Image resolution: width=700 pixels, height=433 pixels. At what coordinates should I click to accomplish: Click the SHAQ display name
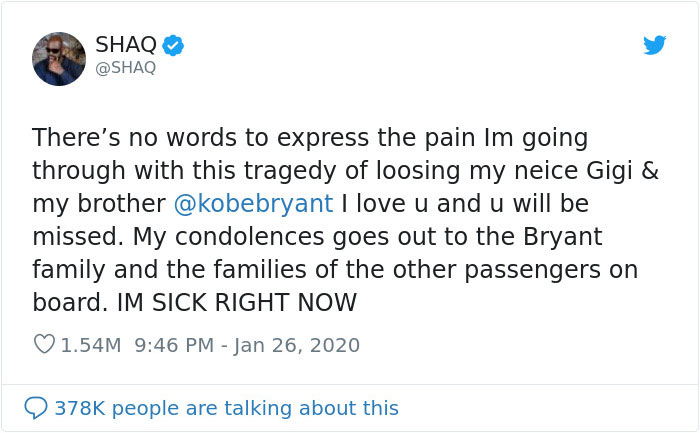(124, 45)
